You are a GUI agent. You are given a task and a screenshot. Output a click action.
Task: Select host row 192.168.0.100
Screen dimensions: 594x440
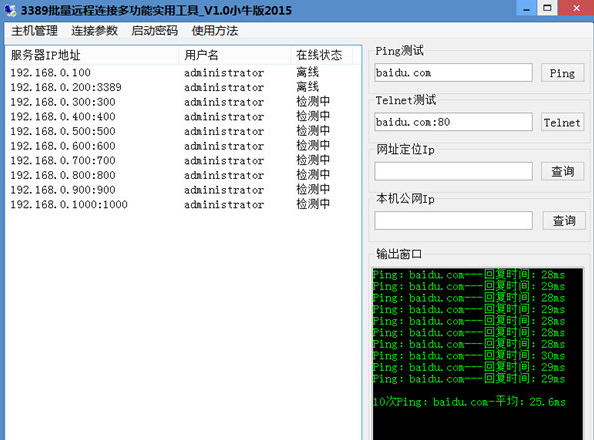point(183,72)
